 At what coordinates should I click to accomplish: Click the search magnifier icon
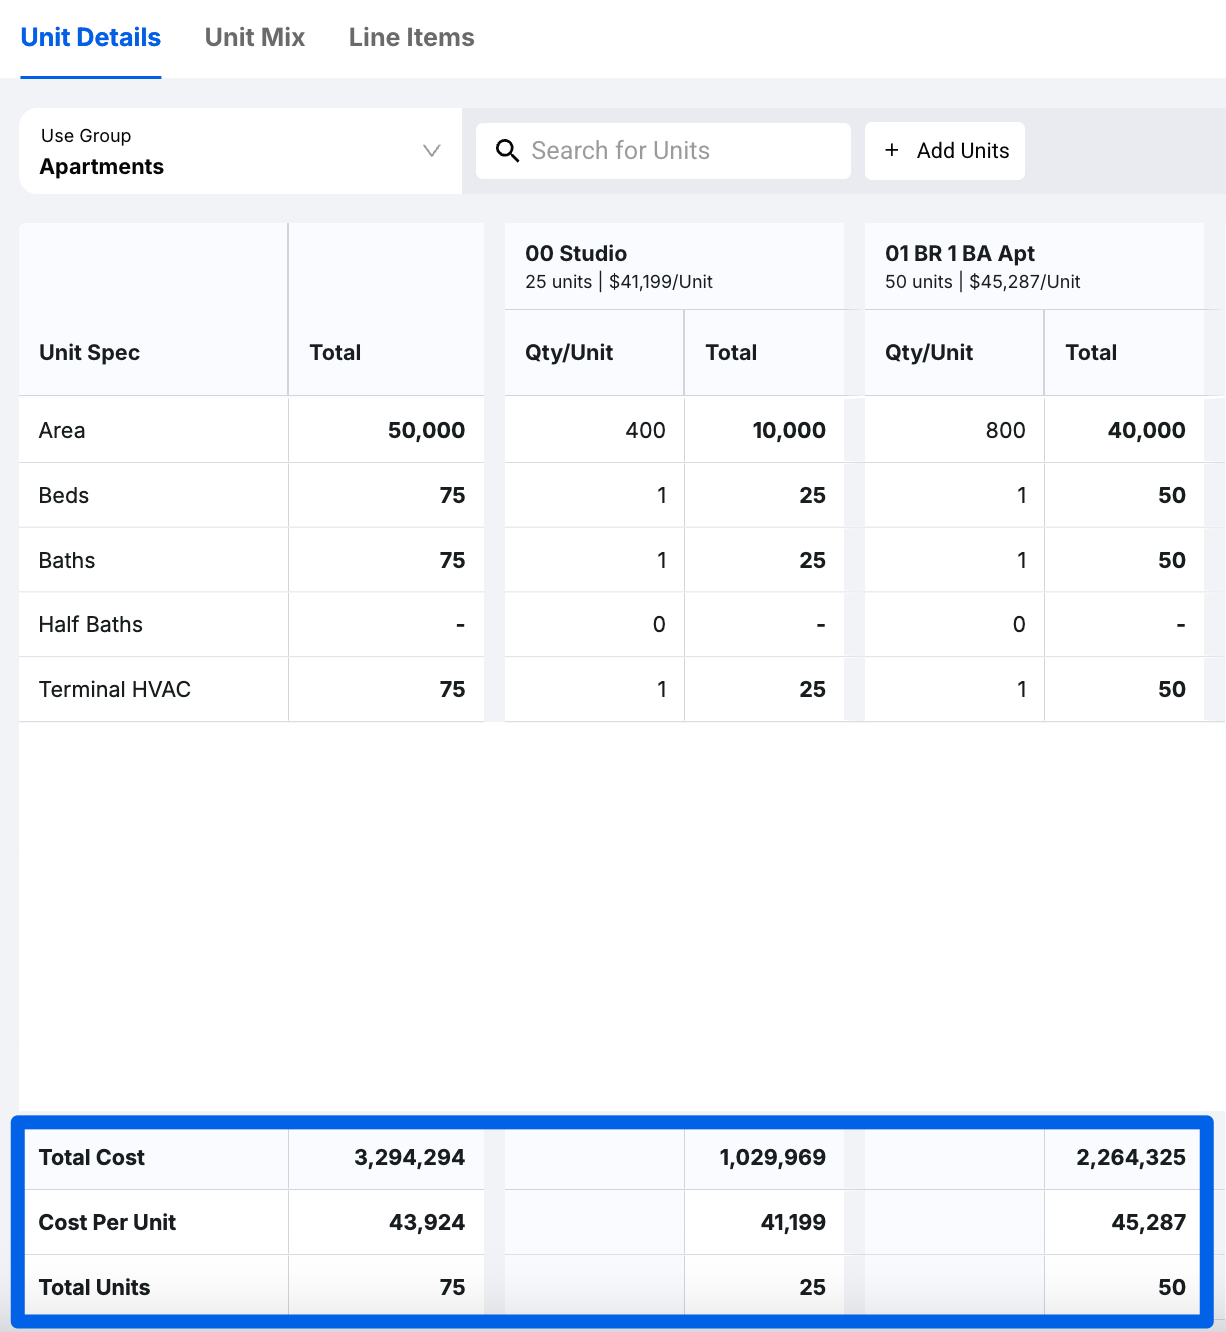[507, 151]
